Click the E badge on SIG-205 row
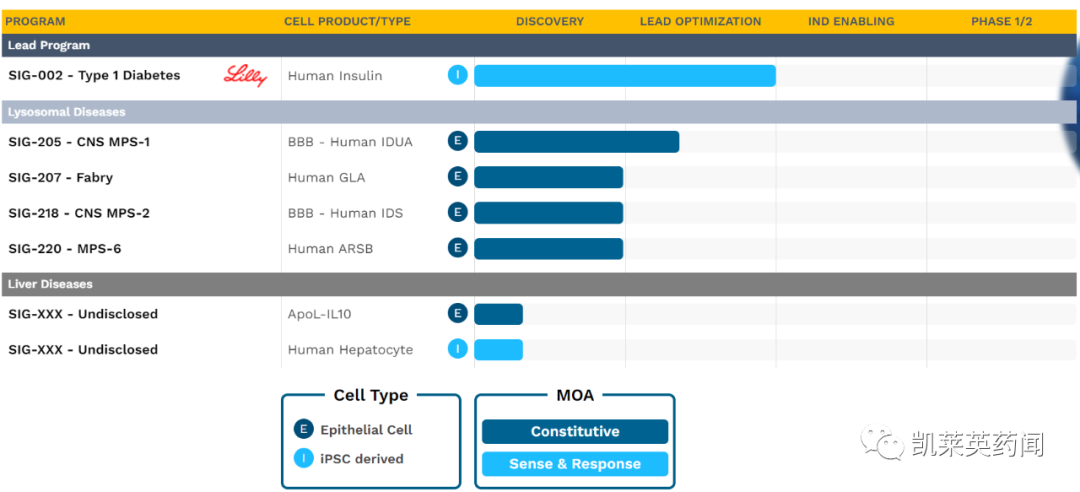1080x492 pixels. (x=457, y=141)
